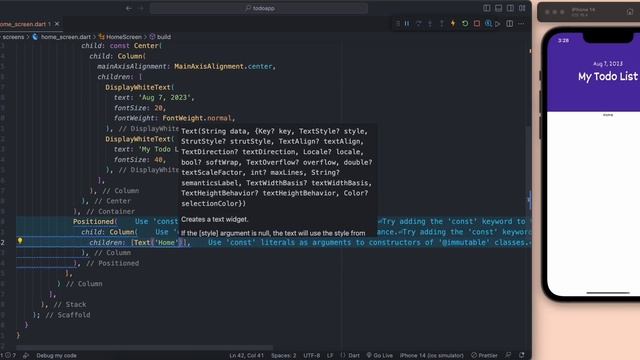This screenshot has width=640, height=360.
Task: Trigger Flutter hot reload lightning icon
Action: pyautogui.click(x=453, y=24)
